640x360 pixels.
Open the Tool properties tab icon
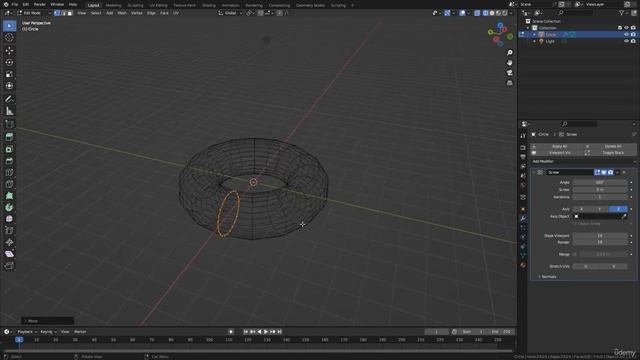[523, 136]
